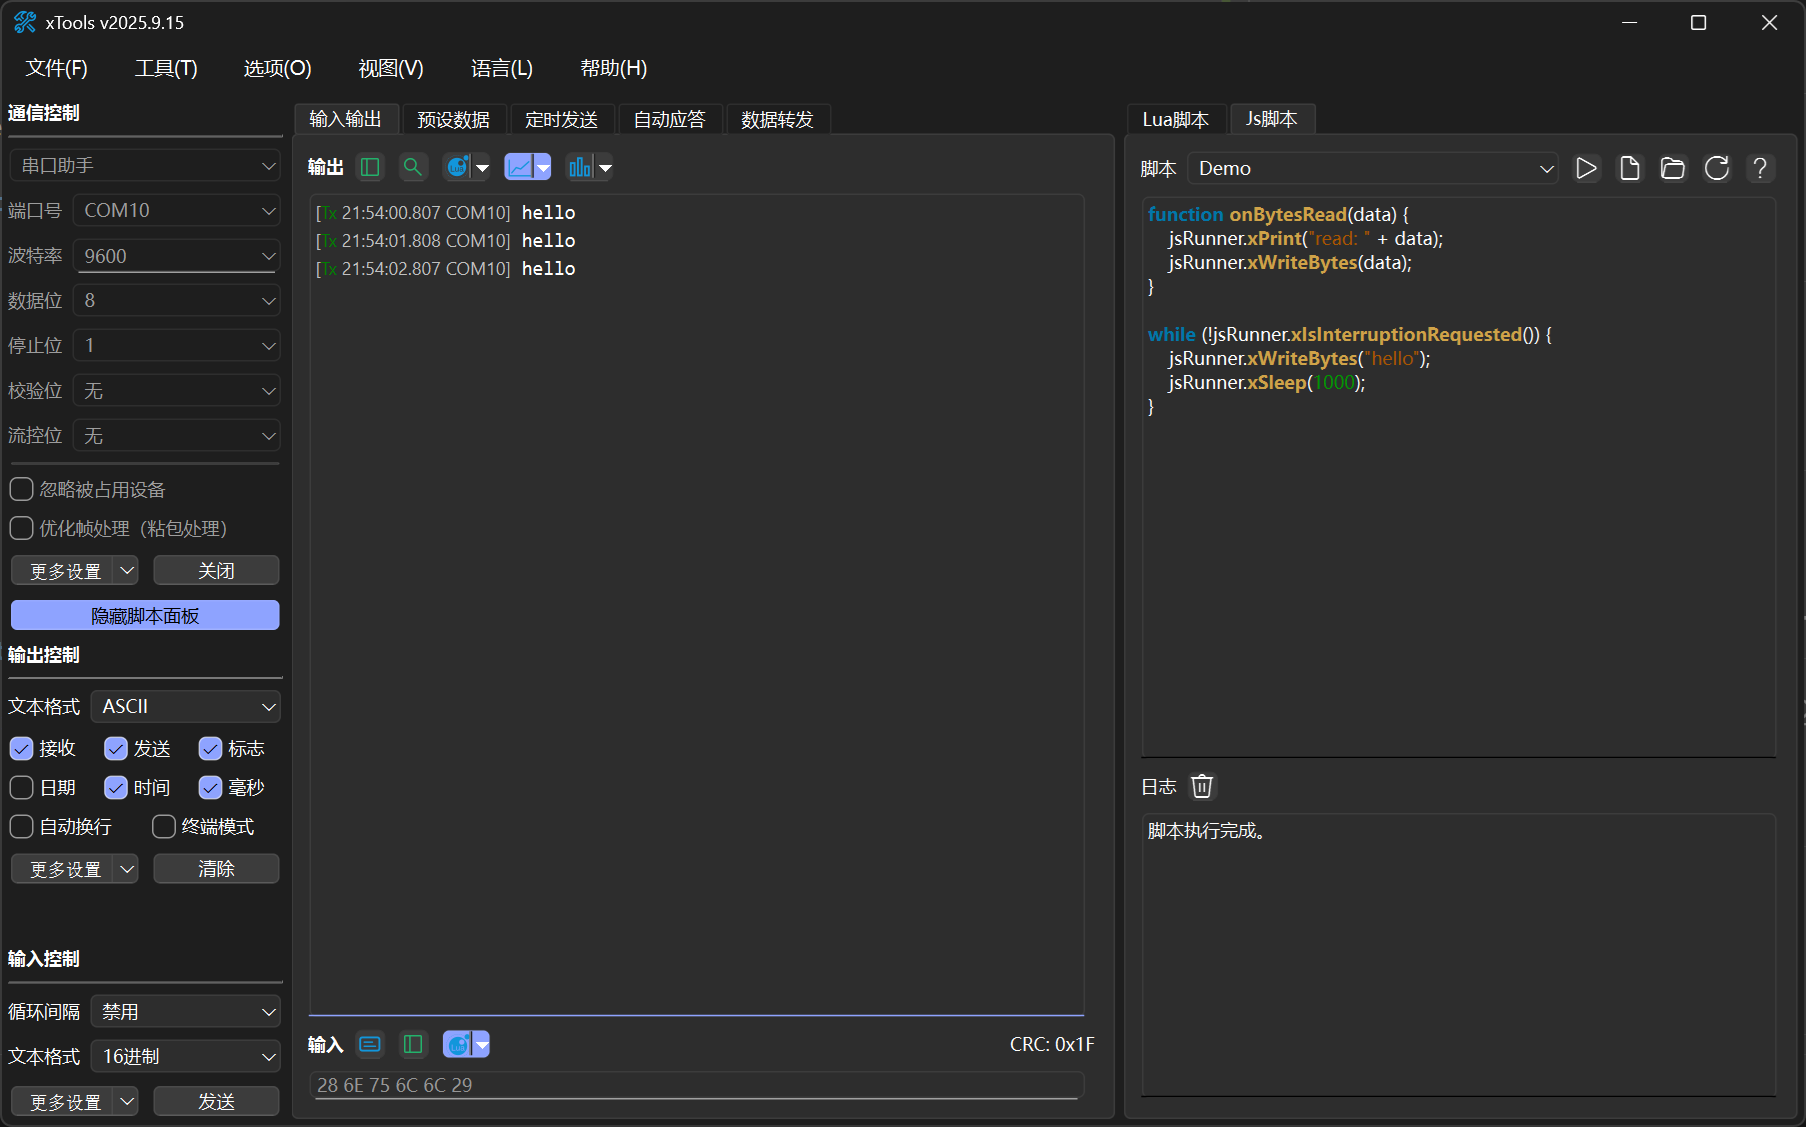Uncheck the 时间 checkbox
The height and width of the screenshot is (1127, 1806).
coord(116,787)
